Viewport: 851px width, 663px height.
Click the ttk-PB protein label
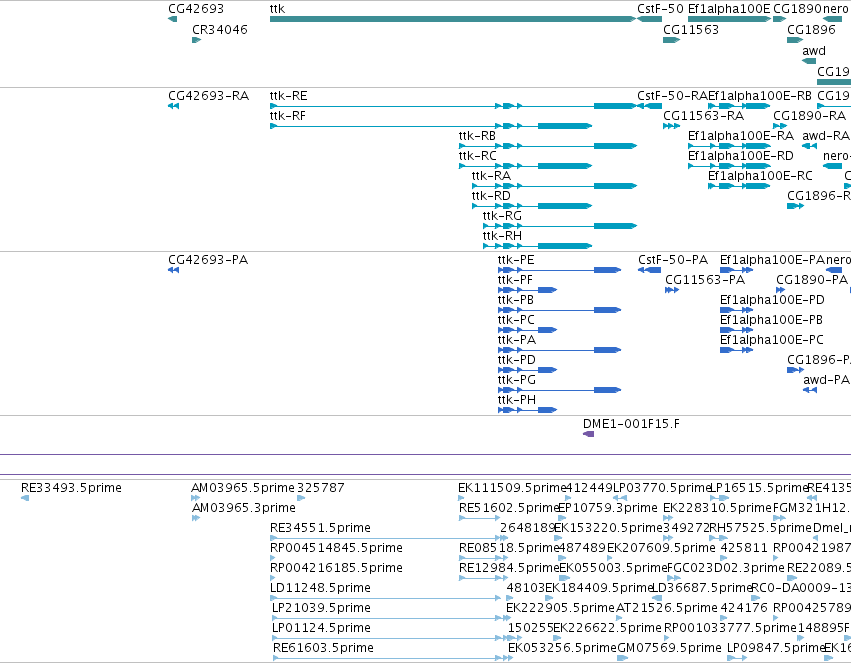[x=516, y=301]
